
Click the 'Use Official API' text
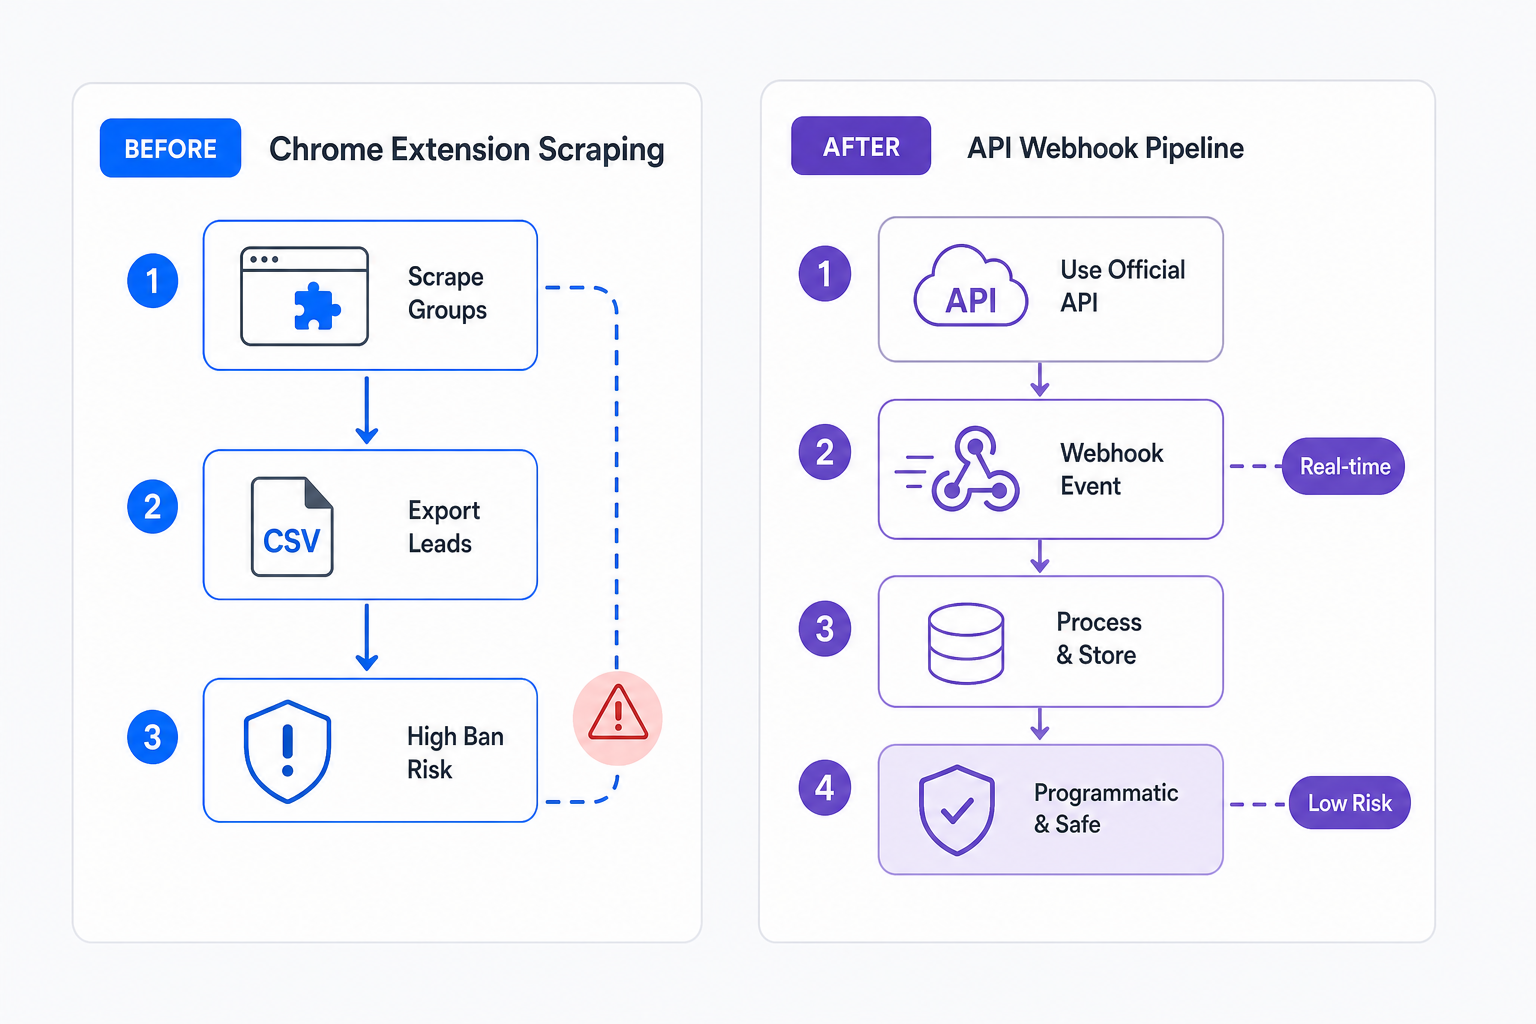pyautogui.click(x=1122, y=286)
